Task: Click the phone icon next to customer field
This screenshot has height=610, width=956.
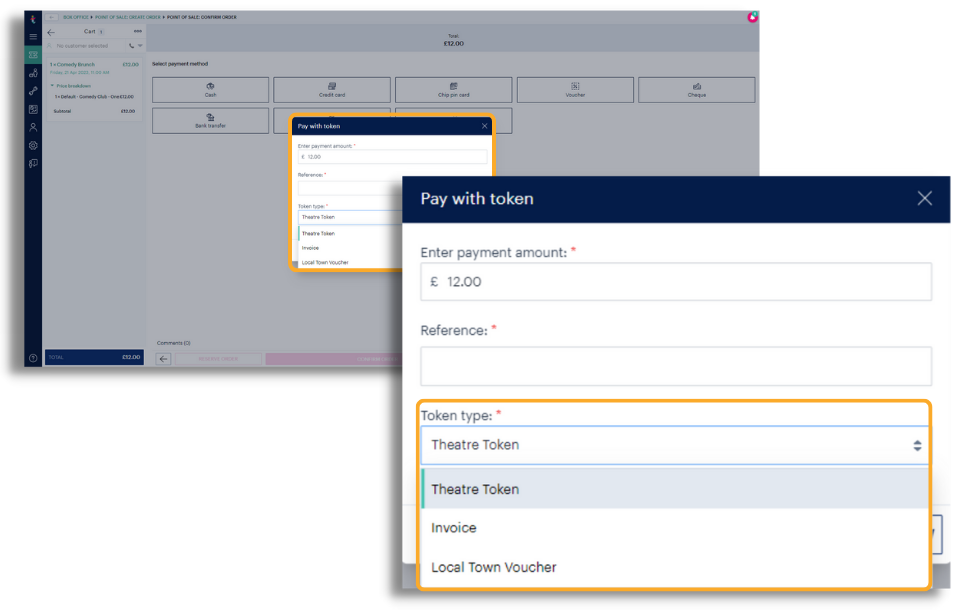Action: (x=130, y=46)
